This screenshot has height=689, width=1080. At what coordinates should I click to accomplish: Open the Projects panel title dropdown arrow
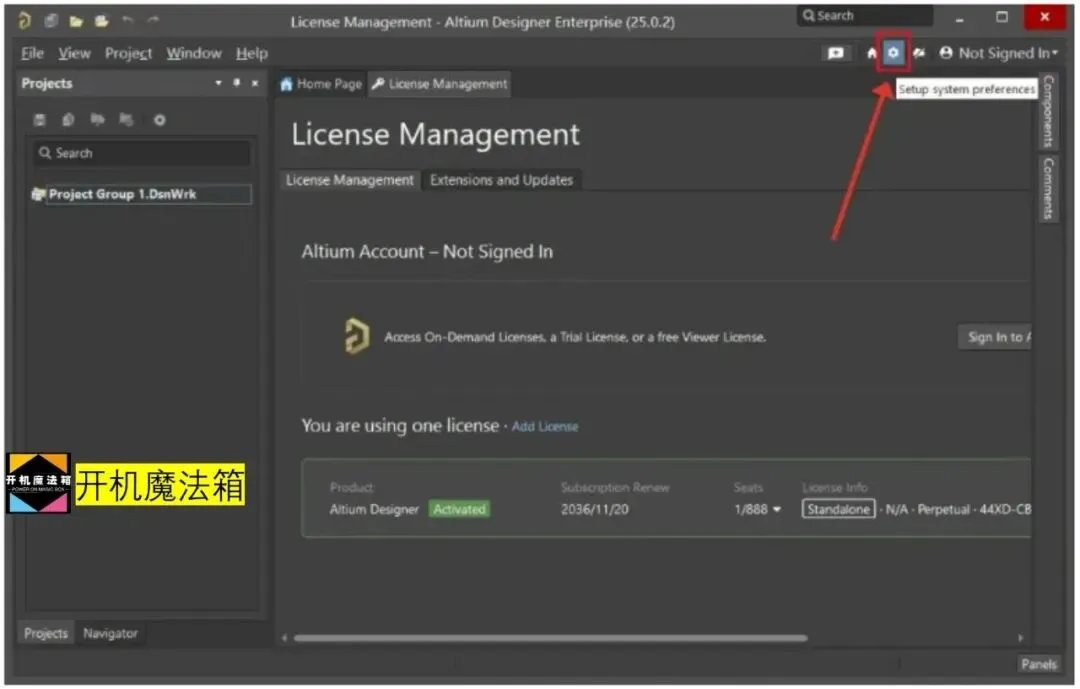pyautogui.click(x=218, y=83)
